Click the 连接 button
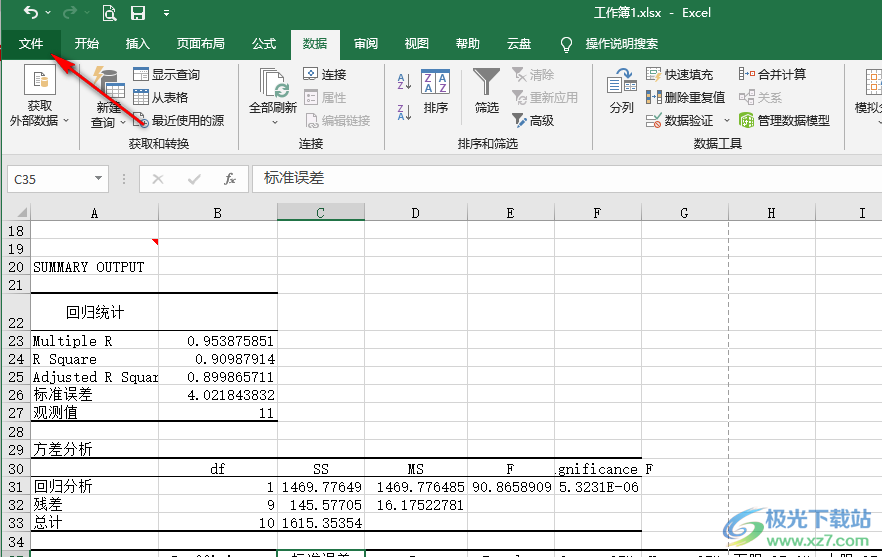Screen dimensions: 882x557 (x=325, y=74)
